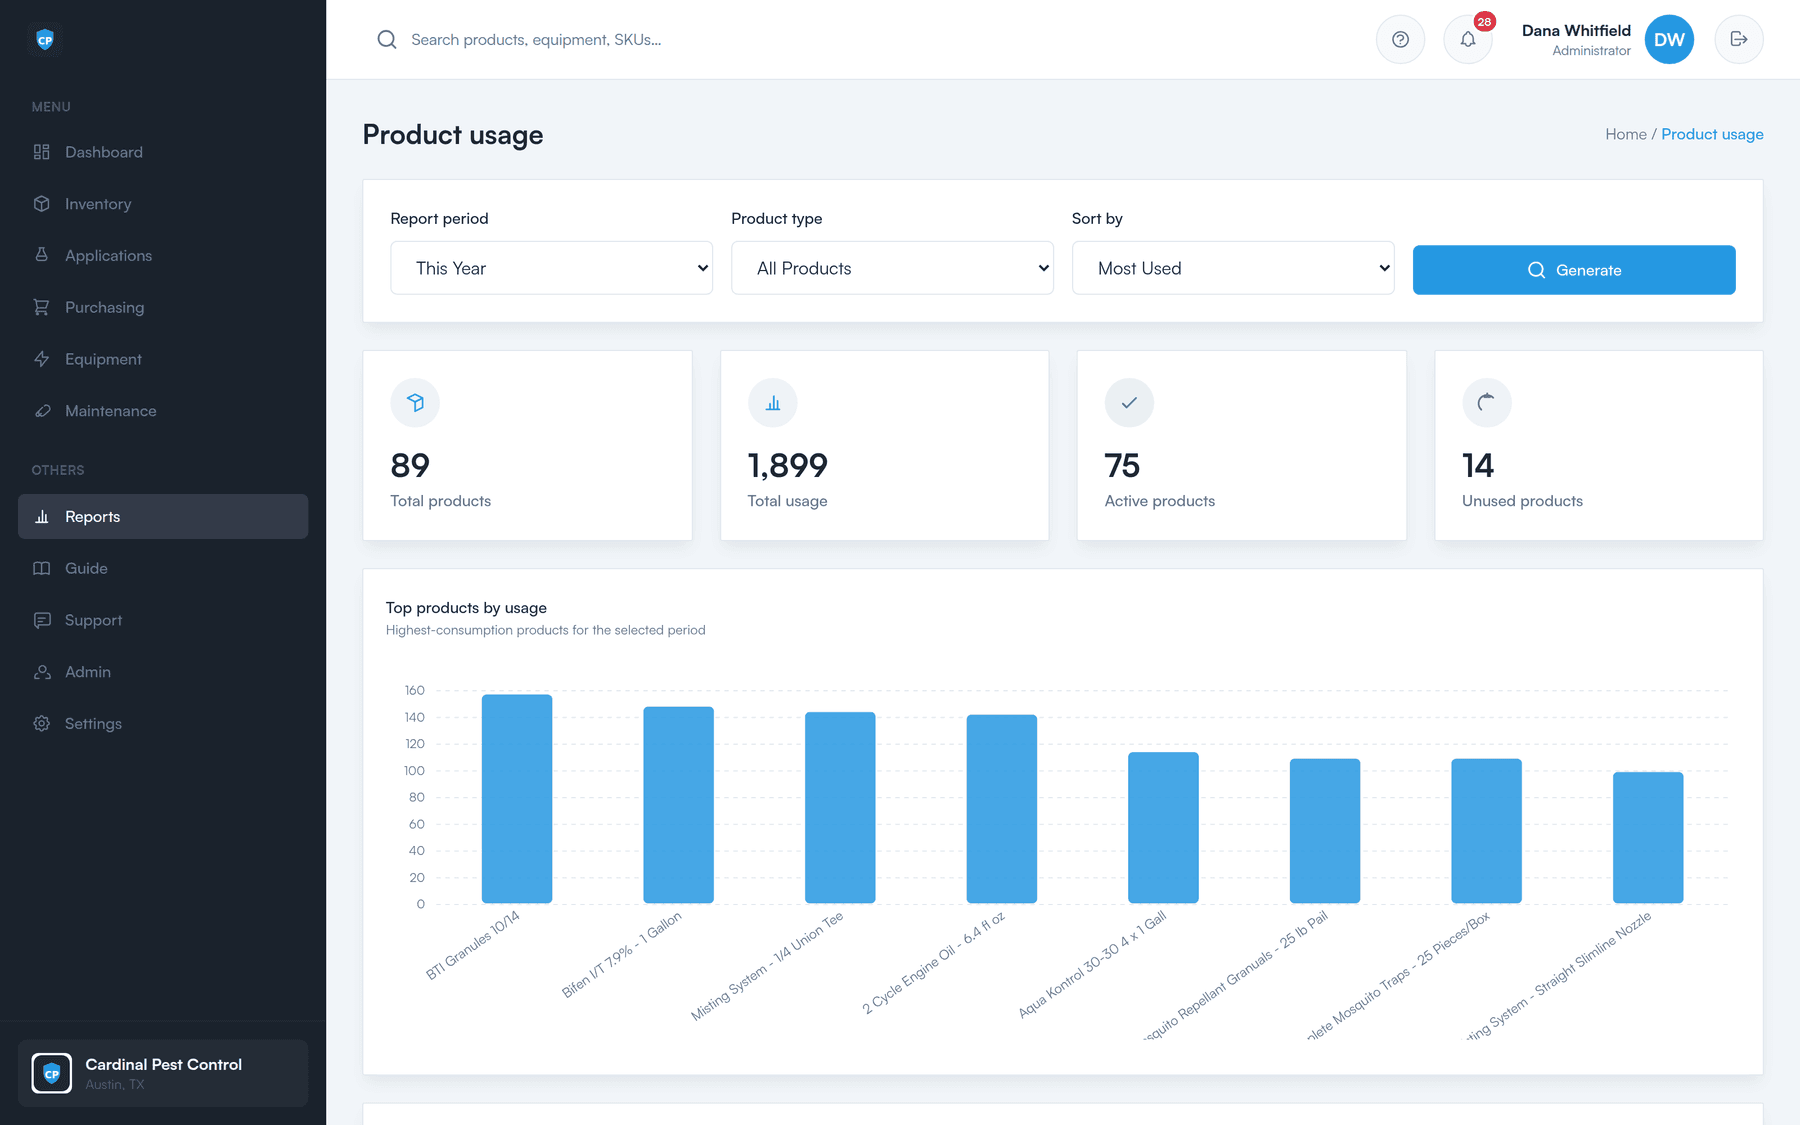1800x1125 pixels.
Task: Open Guide in the sidebar
Action: (x=163, y=568)
